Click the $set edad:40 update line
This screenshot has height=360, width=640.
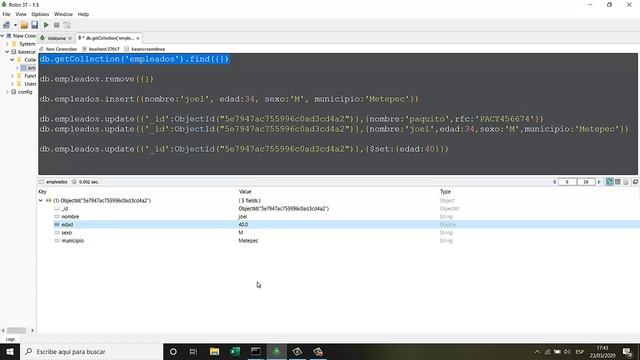pyautogui.click(x=244, y=149)
